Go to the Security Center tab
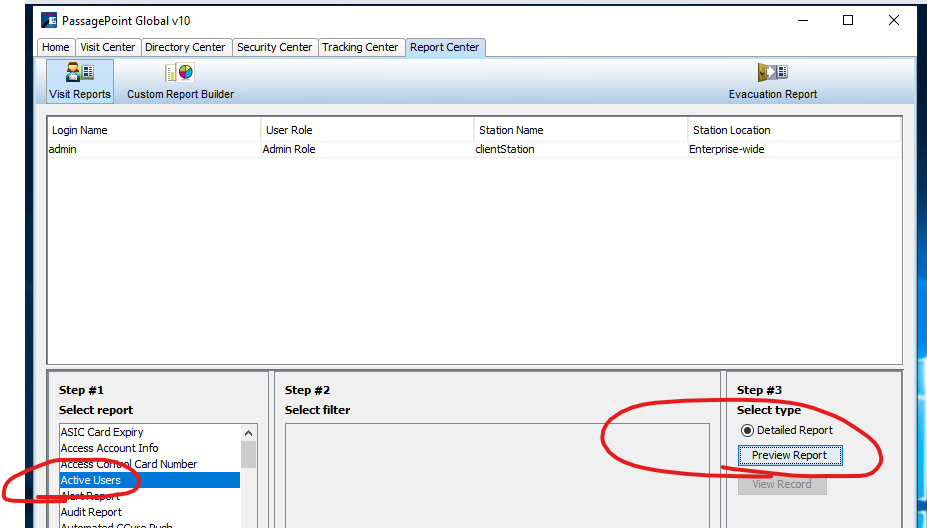Image resolution: width=927 pixels, height=528 pixels. (x=275, y=47)
